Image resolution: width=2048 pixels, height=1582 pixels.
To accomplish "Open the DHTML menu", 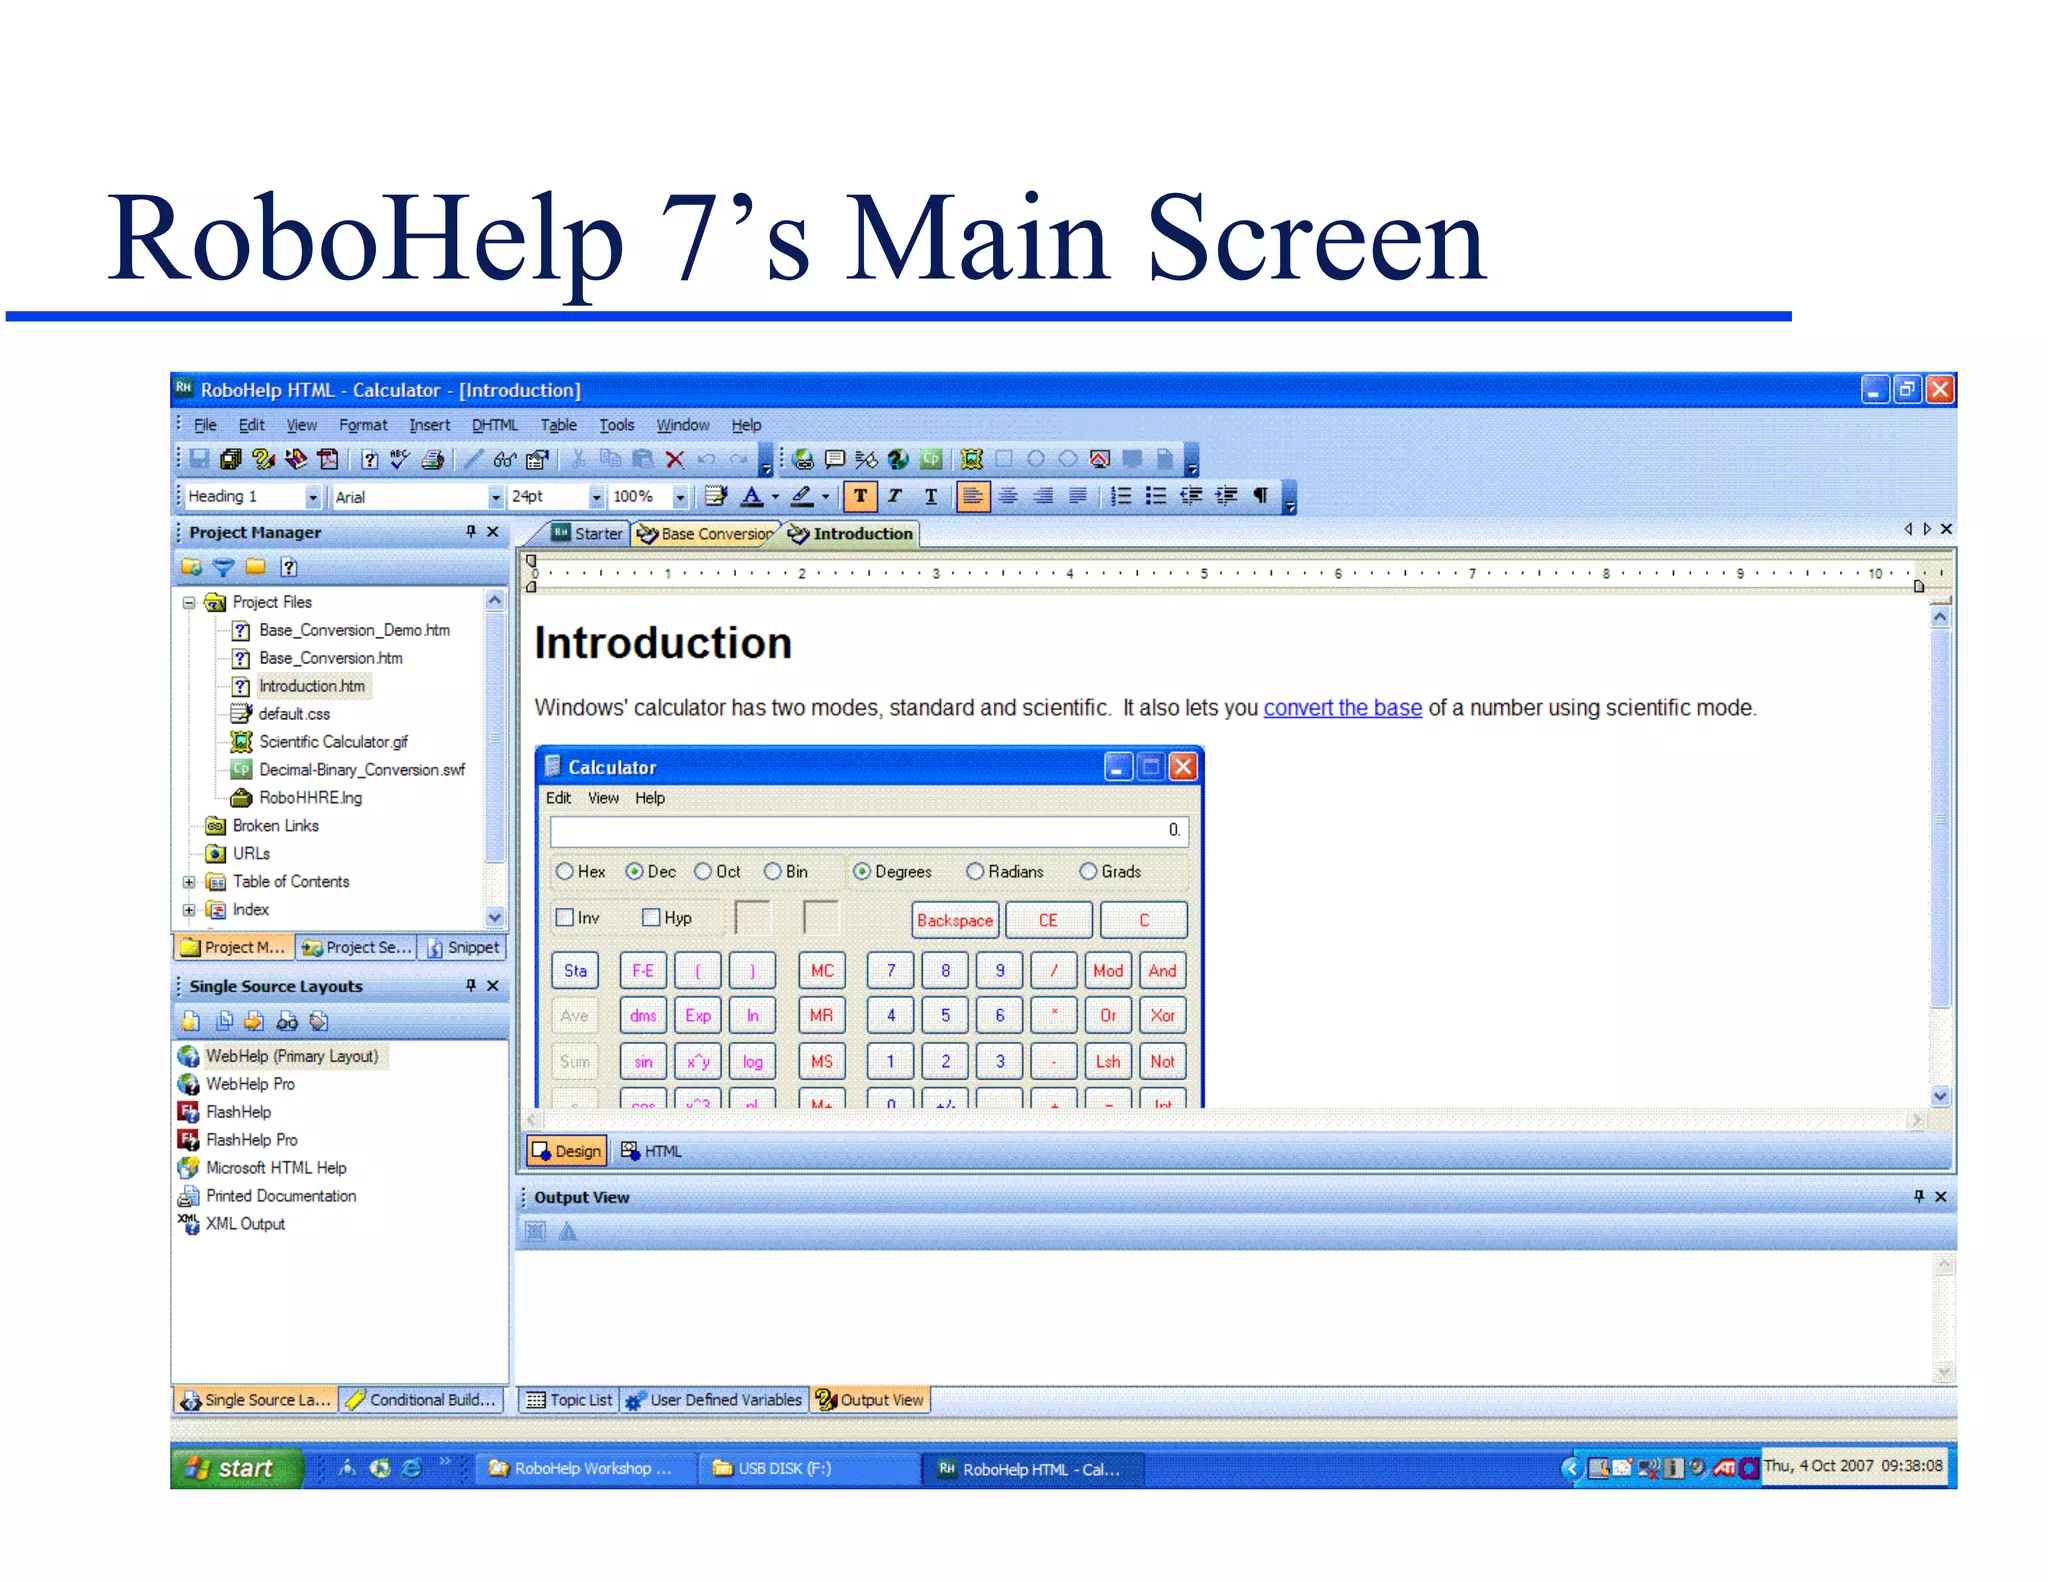I will [x=495, y=425].
